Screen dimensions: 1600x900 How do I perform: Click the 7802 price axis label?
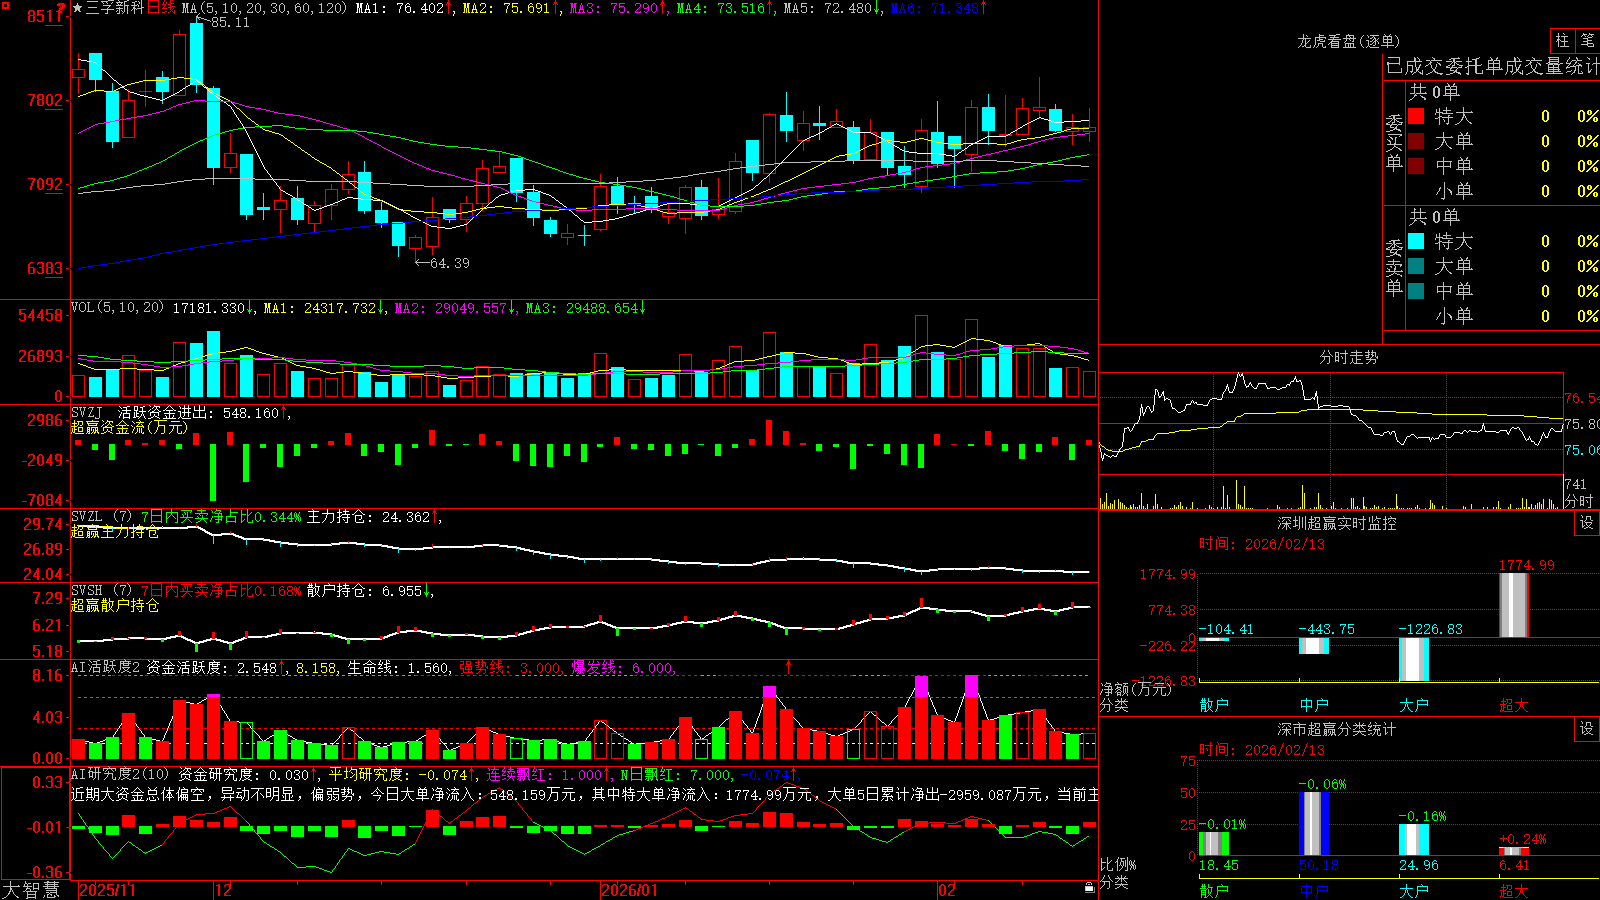click(x=45, y=100)
